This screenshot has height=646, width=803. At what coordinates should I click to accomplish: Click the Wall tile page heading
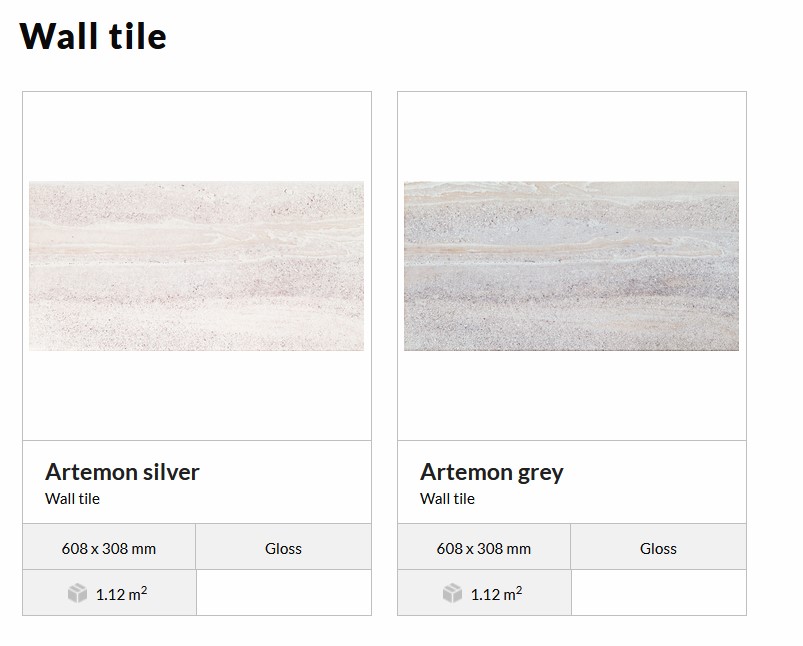click(93, 36)
